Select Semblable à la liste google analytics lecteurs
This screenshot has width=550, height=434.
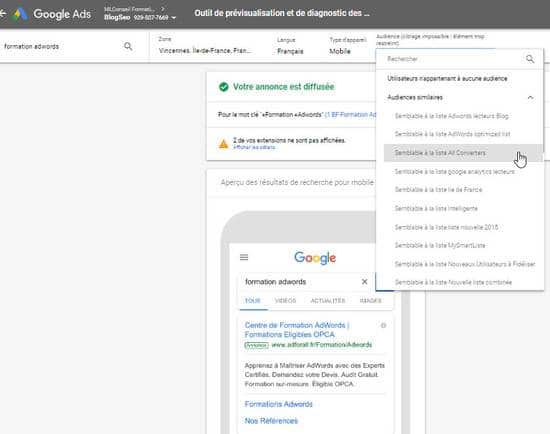coord(455,172)
